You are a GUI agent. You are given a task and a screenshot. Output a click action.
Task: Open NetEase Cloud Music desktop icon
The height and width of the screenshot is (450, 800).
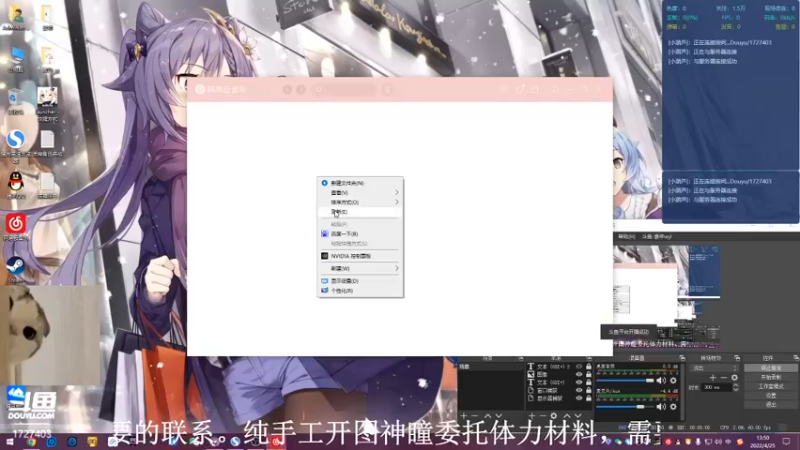pos(16,227)
